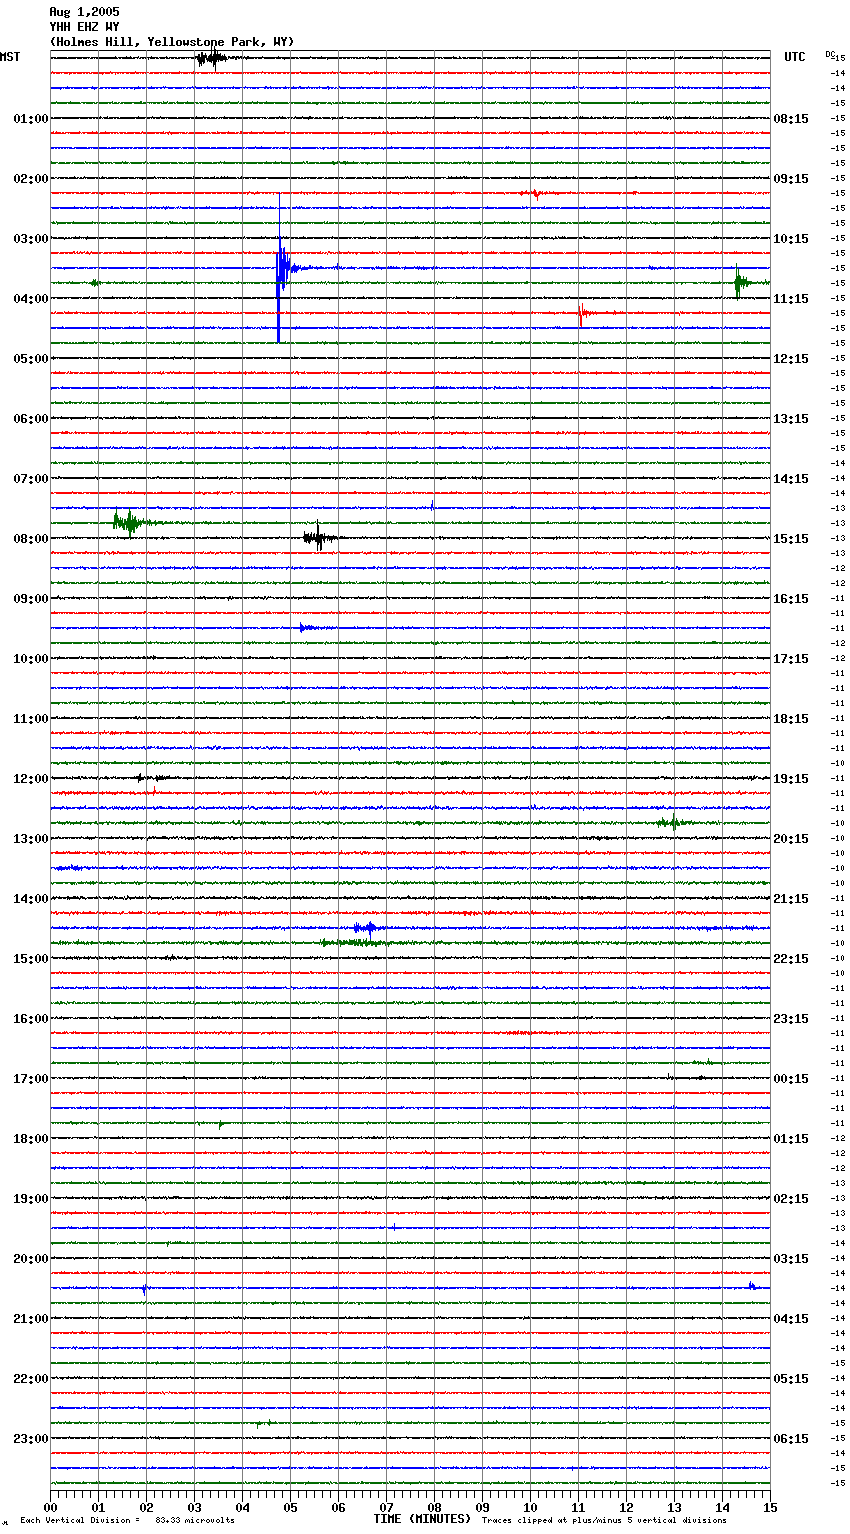Select the "02:15" UTC time label
850x1534 pixels.
[x=791, y=1199]
